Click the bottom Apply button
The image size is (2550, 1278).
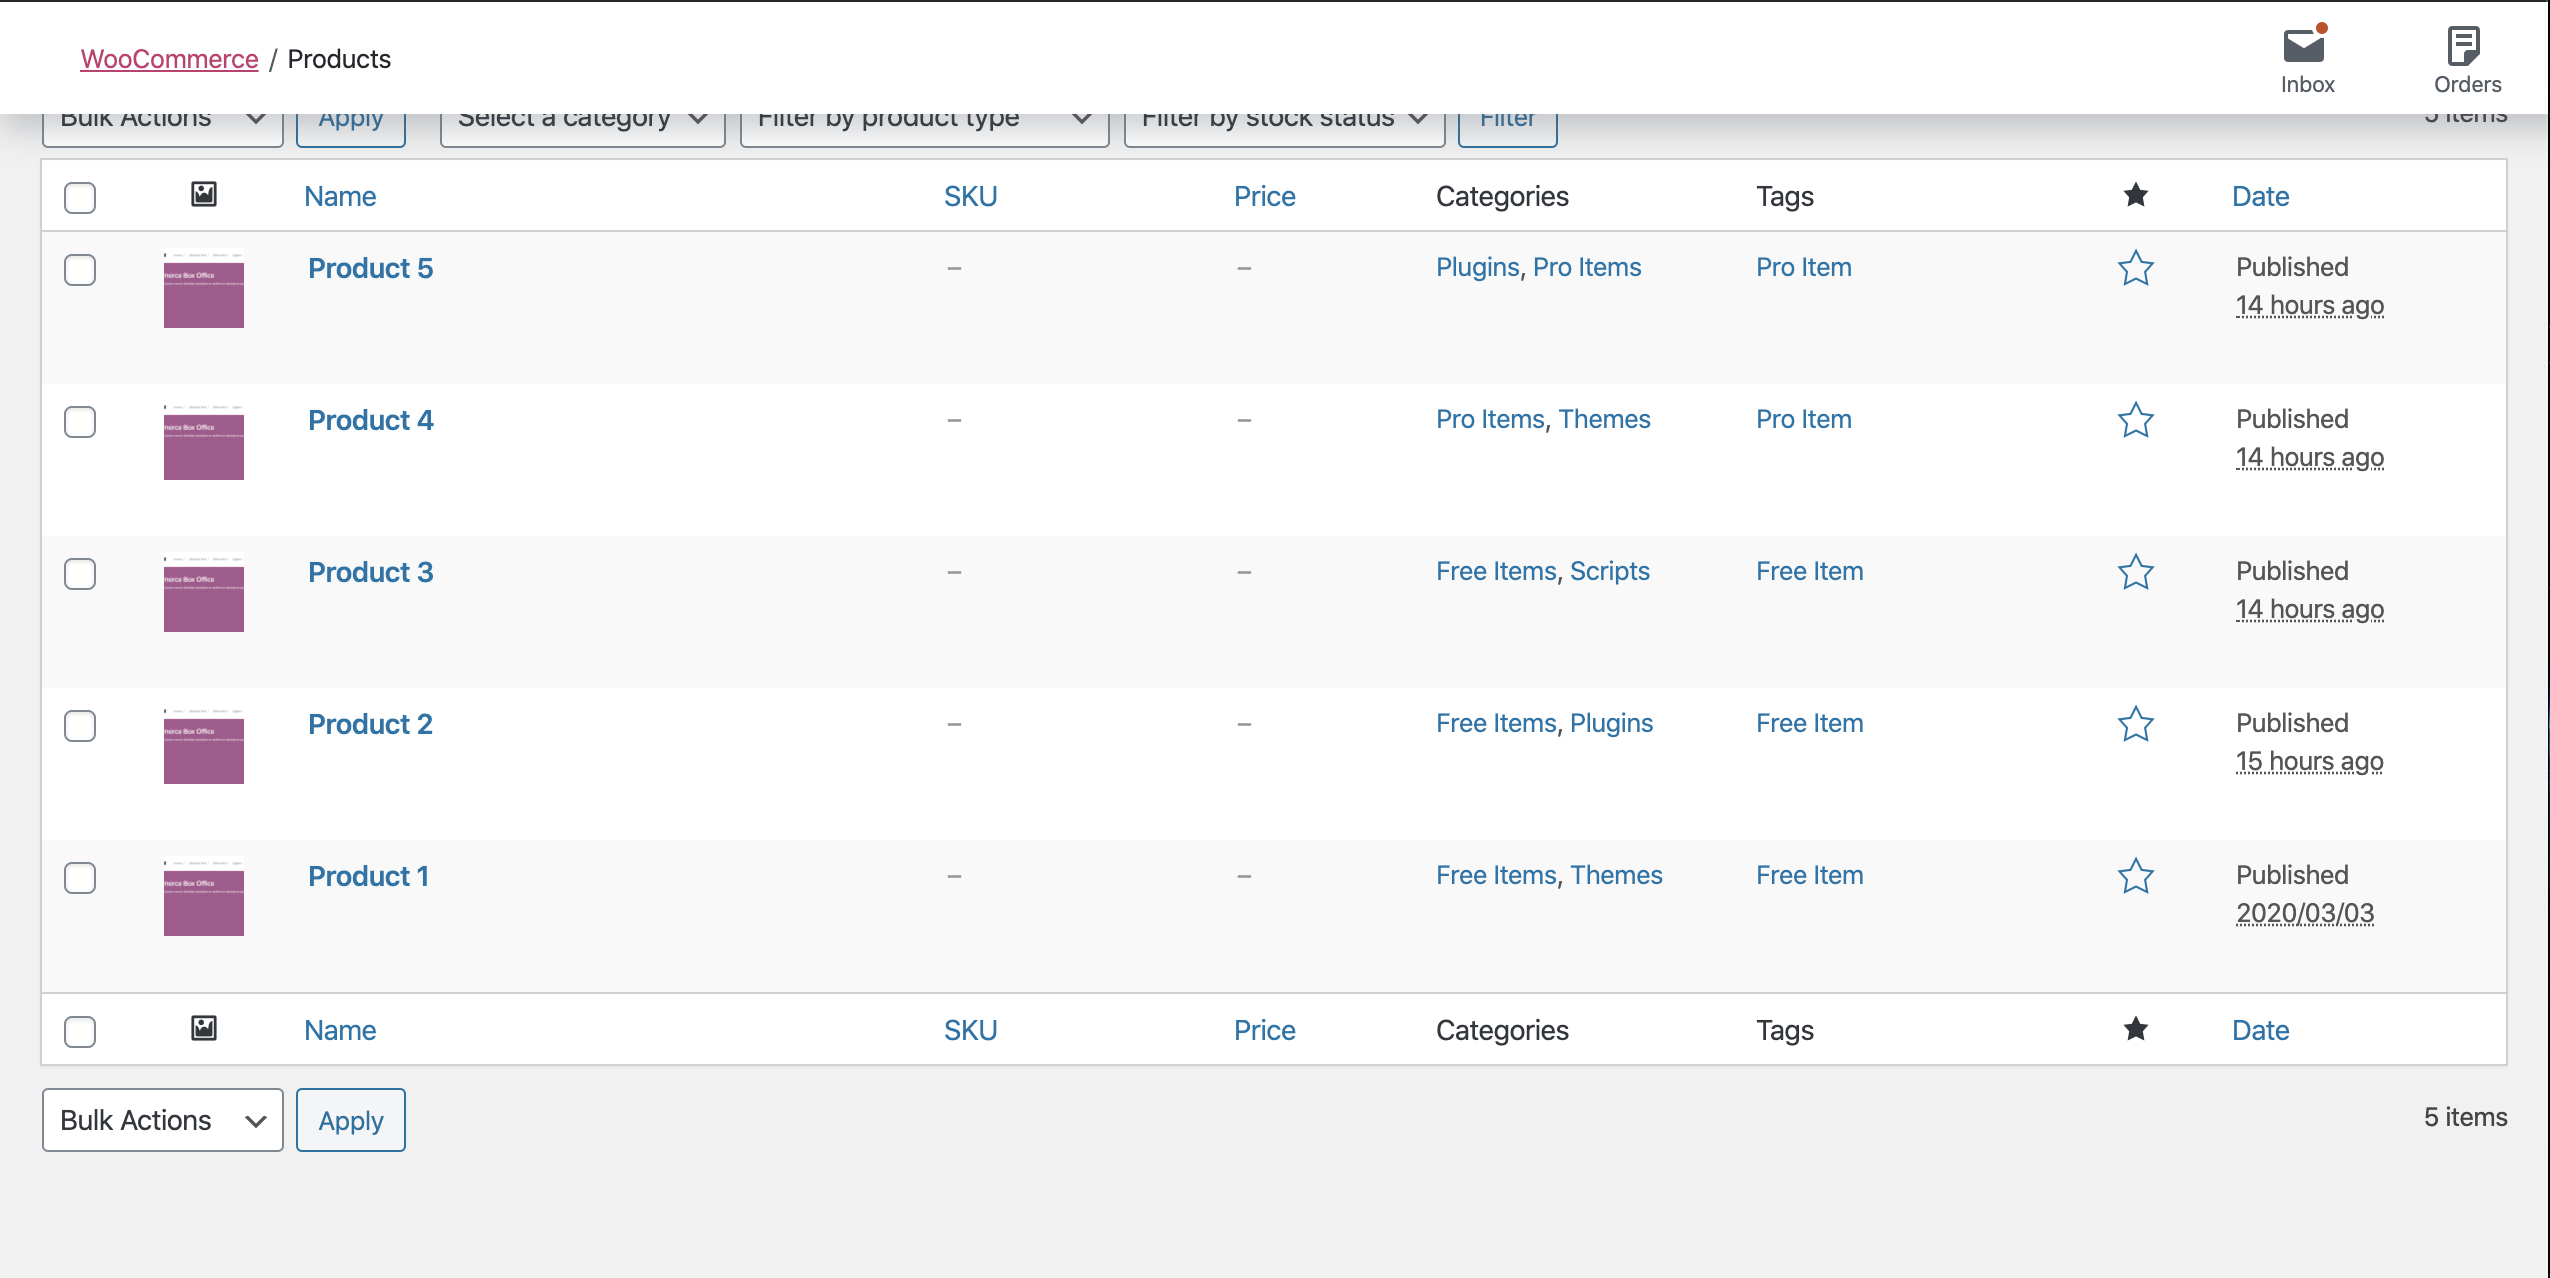coord(350,1120)
